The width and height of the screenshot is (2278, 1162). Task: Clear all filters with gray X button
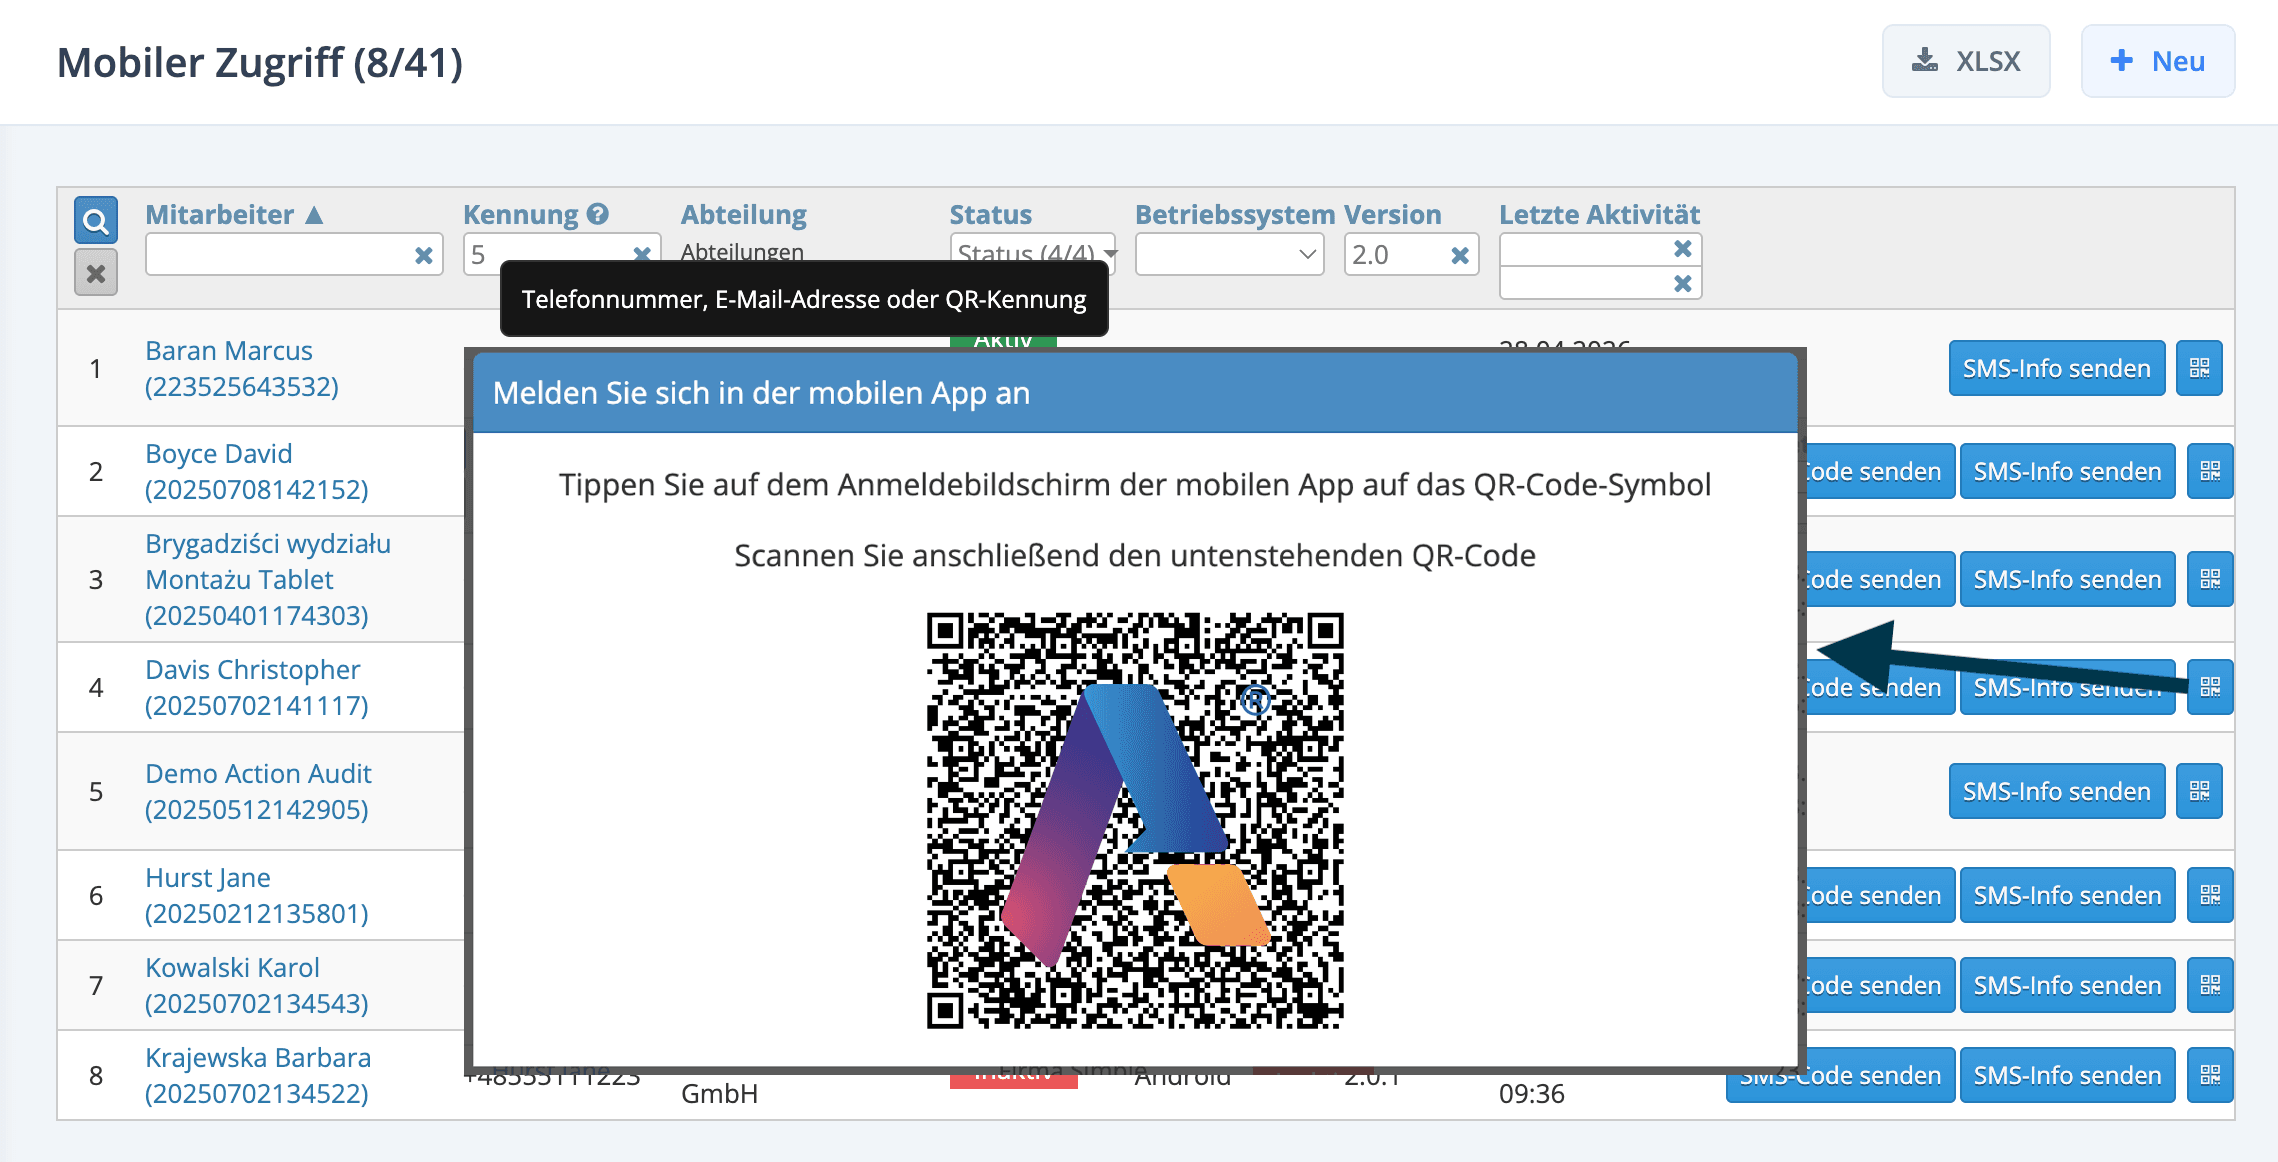[96, 273]
